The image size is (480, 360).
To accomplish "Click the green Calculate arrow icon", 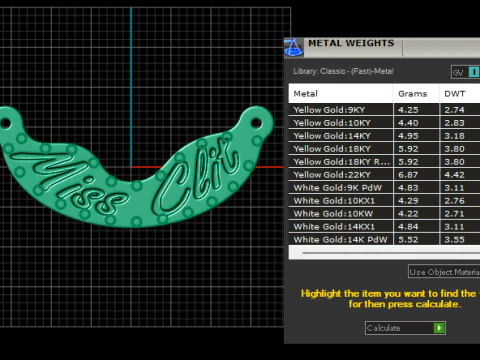I will [x=439, y=328].
